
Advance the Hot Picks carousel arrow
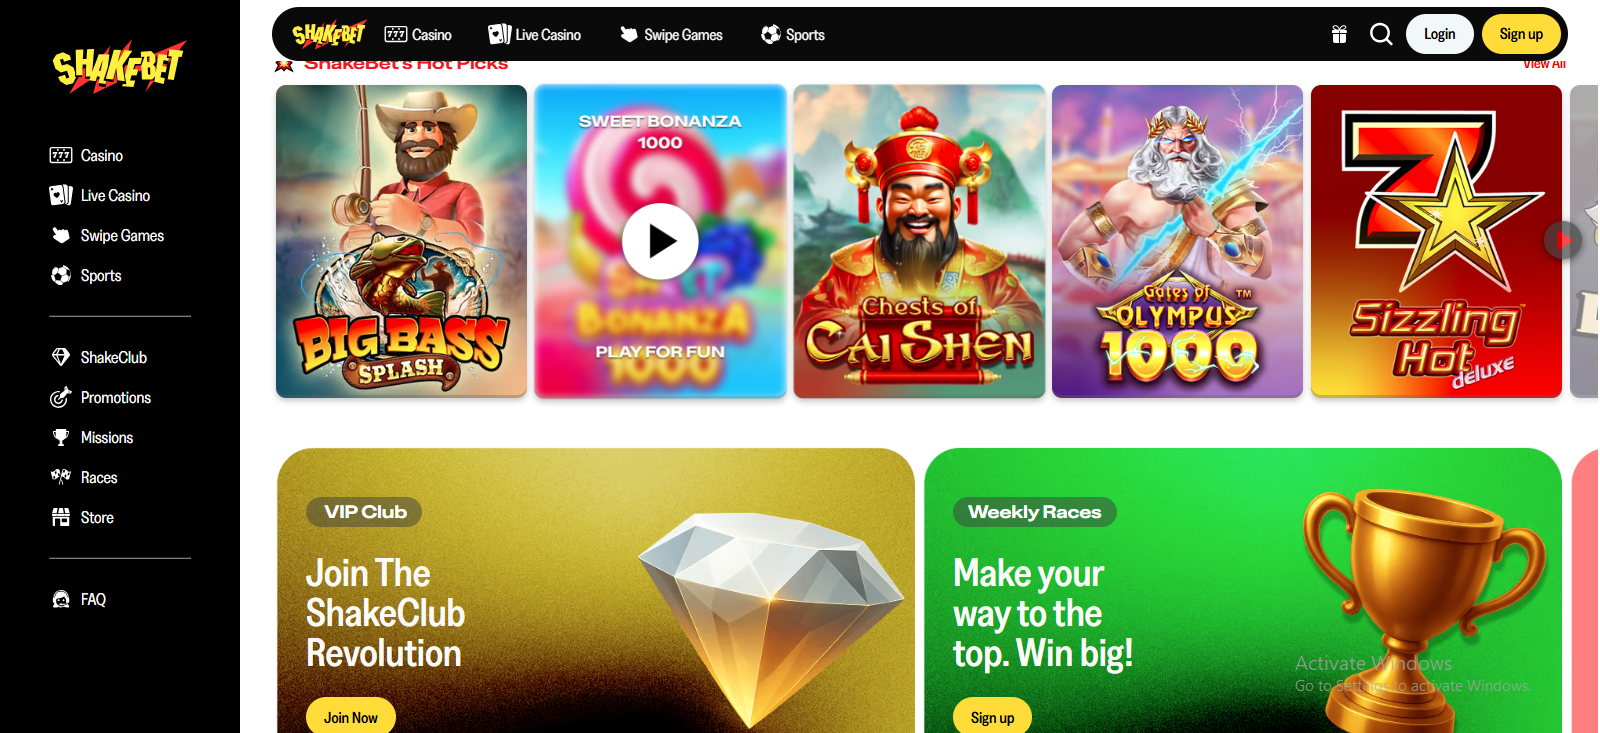(1562, 240)
